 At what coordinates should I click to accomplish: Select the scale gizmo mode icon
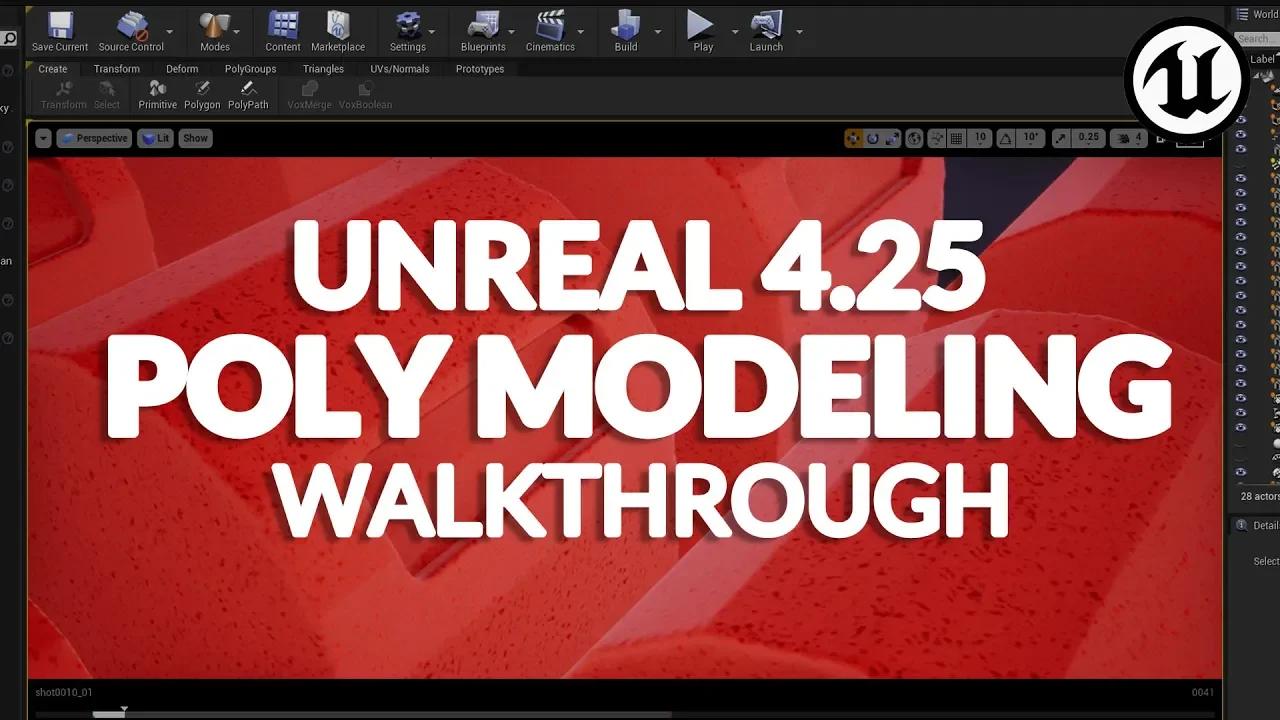pos(892,138)
